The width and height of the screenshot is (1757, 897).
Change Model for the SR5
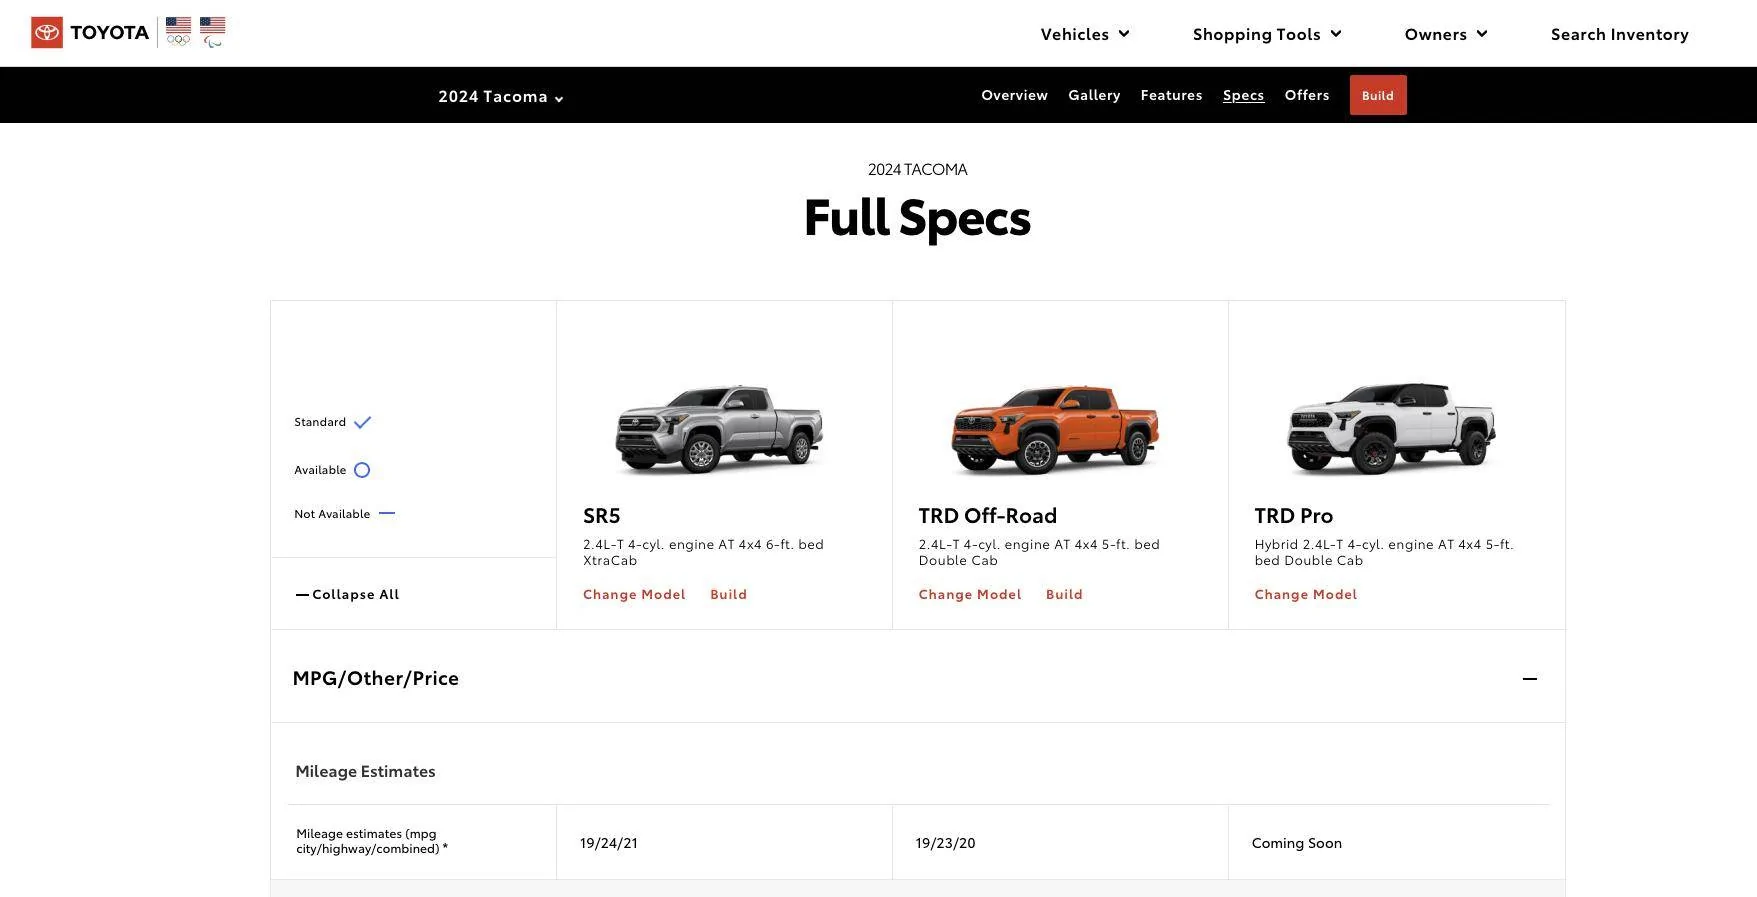(x=634, y=594)
